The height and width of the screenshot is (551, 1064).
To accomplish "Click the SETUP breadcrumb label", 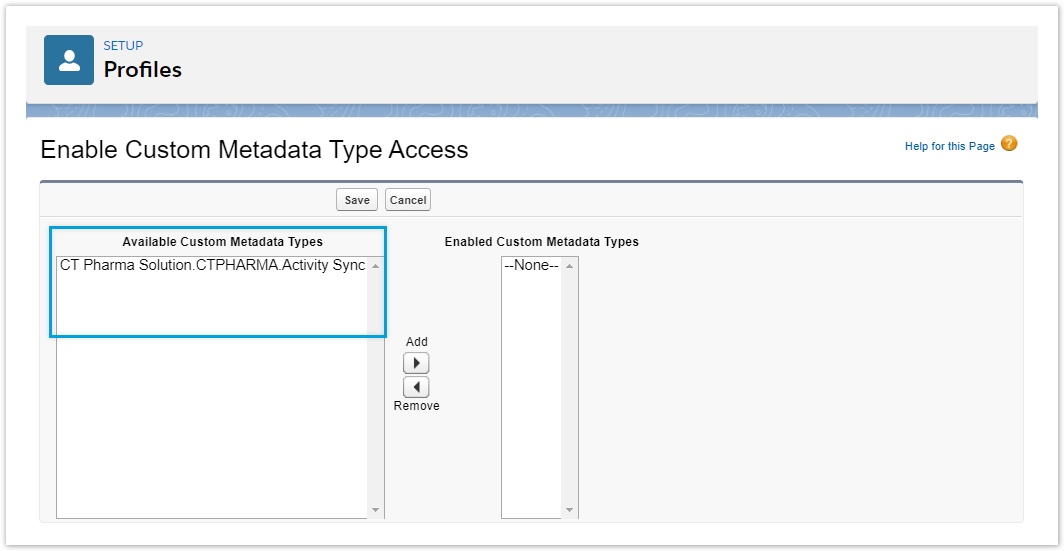I will (123, 46).
